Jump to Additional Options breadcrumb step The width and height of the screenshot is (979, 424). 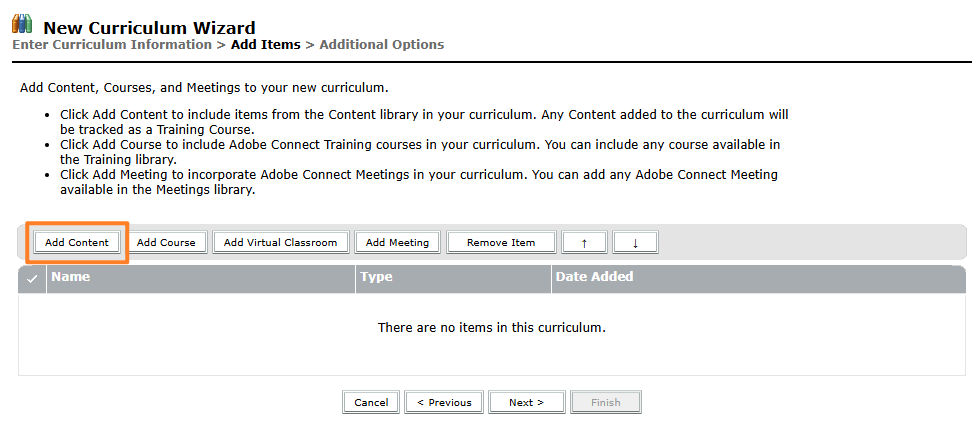click(x=382, y=45)
